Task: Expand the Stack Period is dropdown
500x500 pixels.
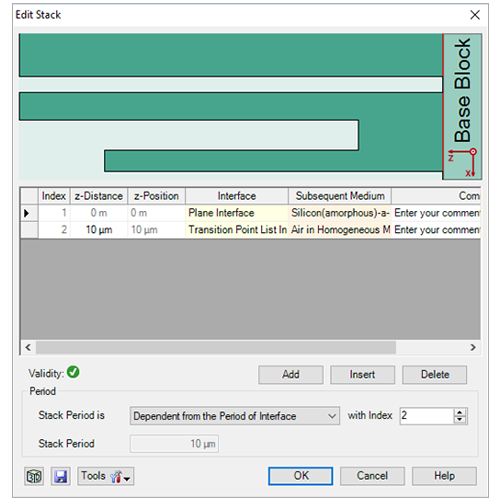Action: point(235,416)
